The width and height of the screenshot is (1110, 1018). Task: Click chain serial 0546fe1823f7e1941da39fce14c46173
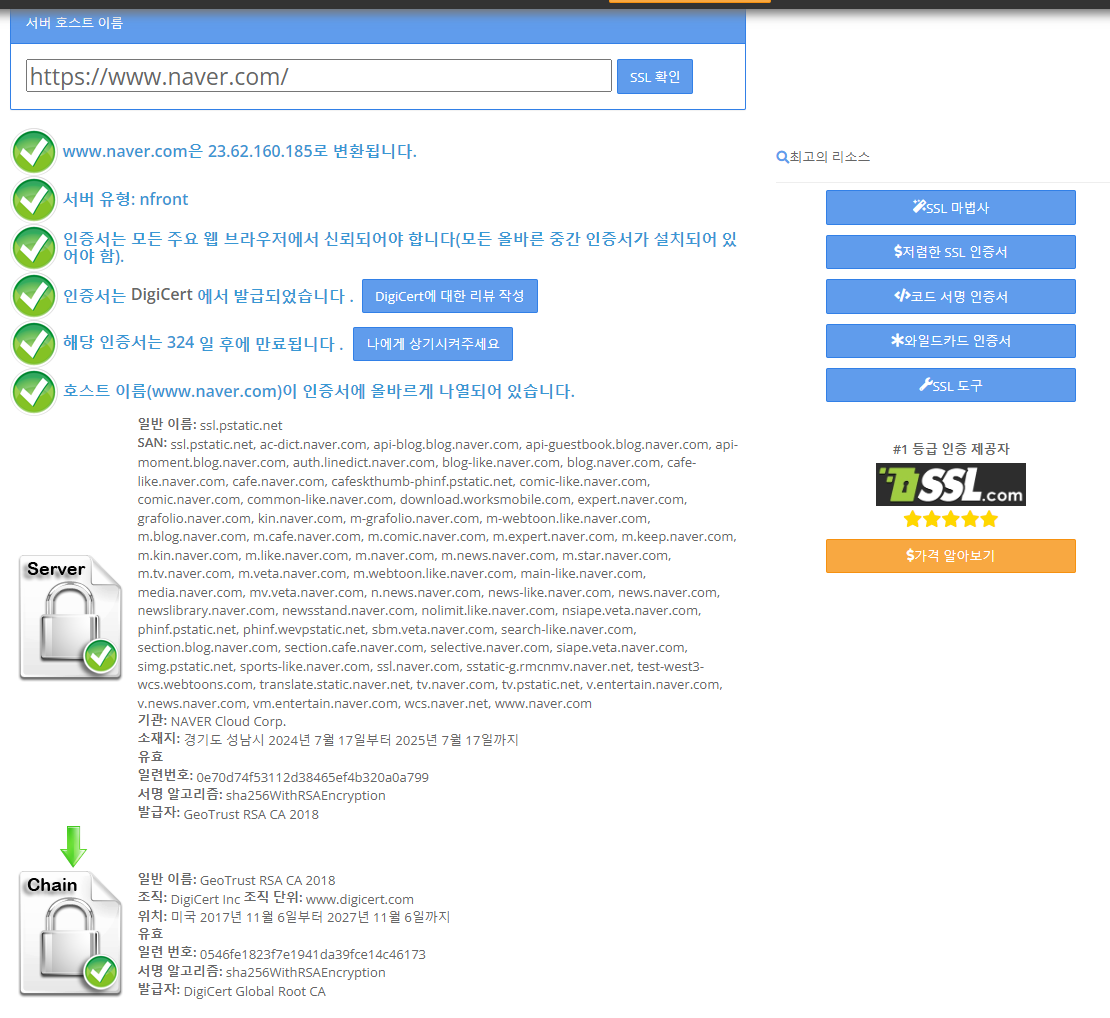313,954
